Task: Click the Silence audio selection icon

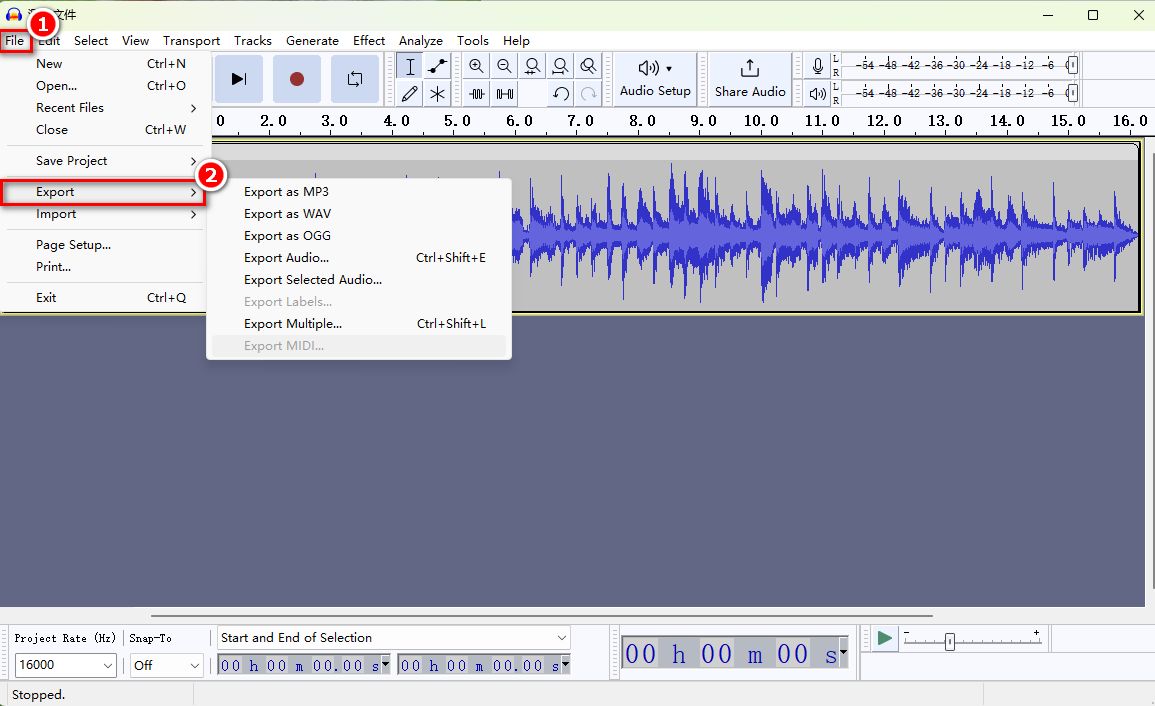Action: 505,94
